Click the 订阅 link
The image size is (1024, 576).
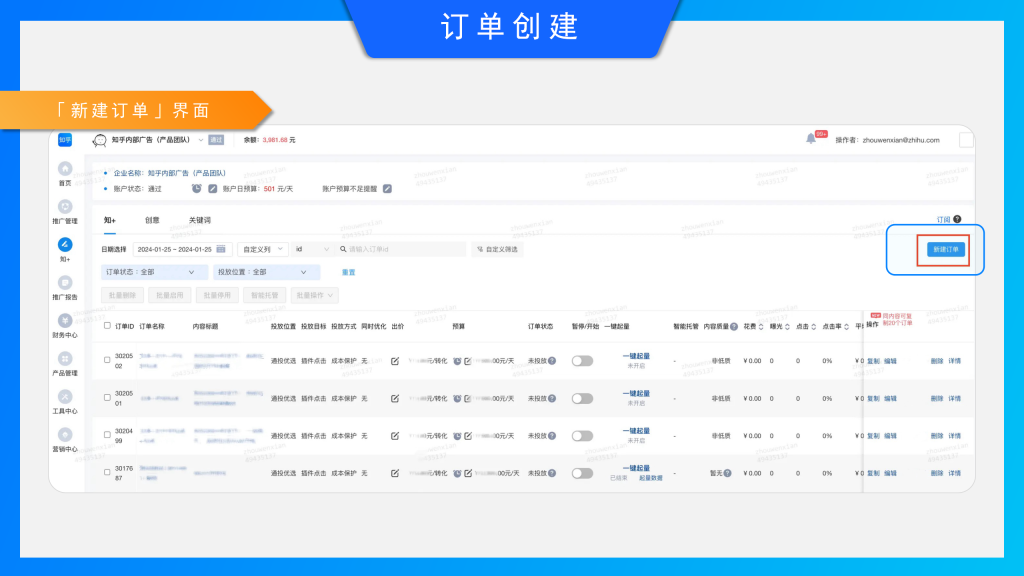(x=944, y=219)
